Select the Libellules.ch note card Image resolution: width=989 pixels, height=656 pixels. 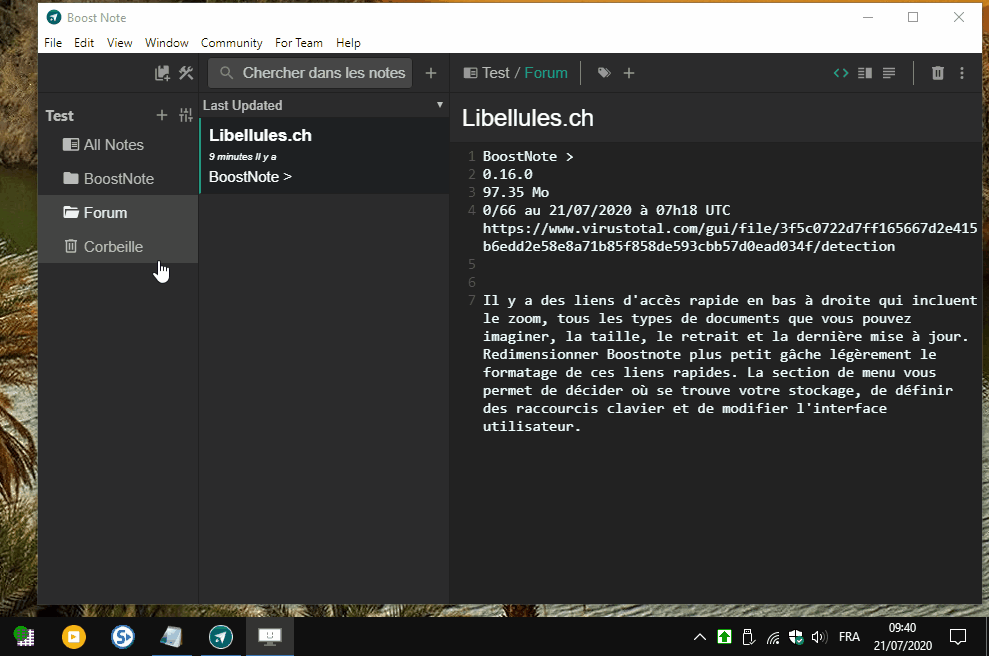324,156
